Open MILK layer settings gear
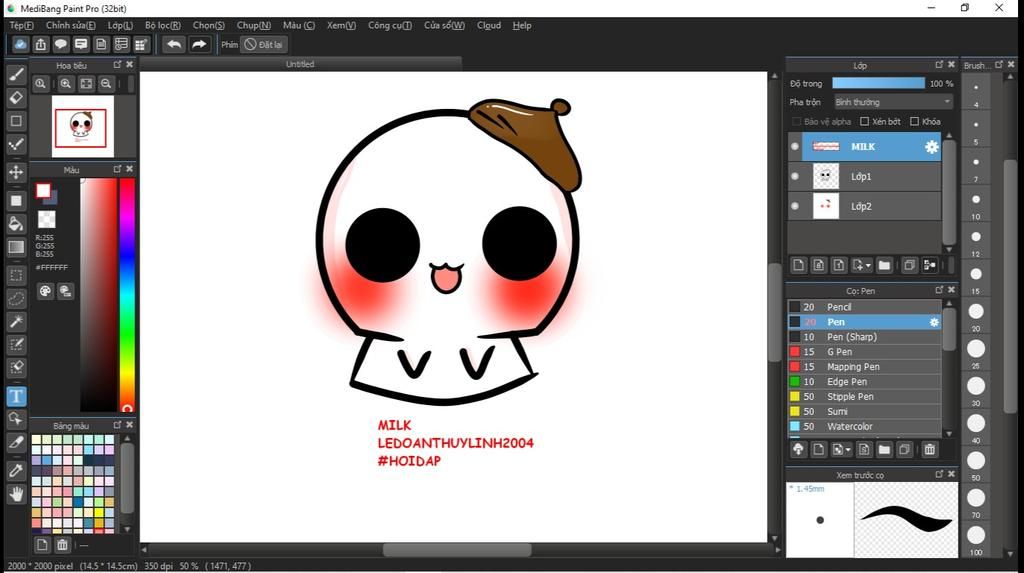Screen dimensions: 1024x573 [x=931, y=147]
